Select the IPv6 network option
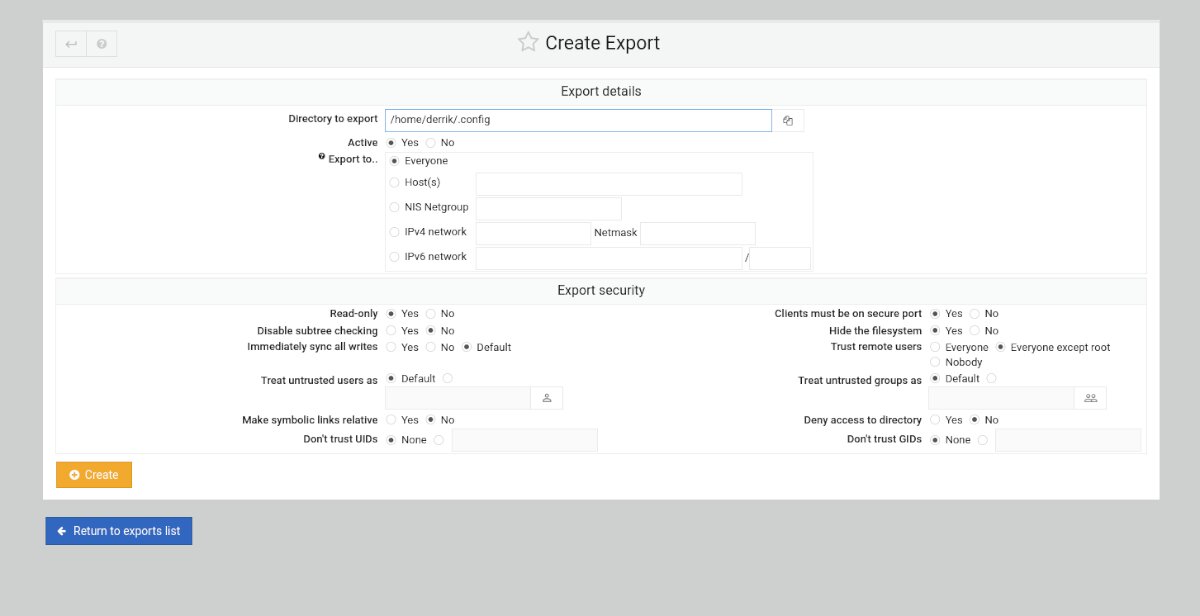The width and height of the screenshot is (1200, 616). pos(394,257)
